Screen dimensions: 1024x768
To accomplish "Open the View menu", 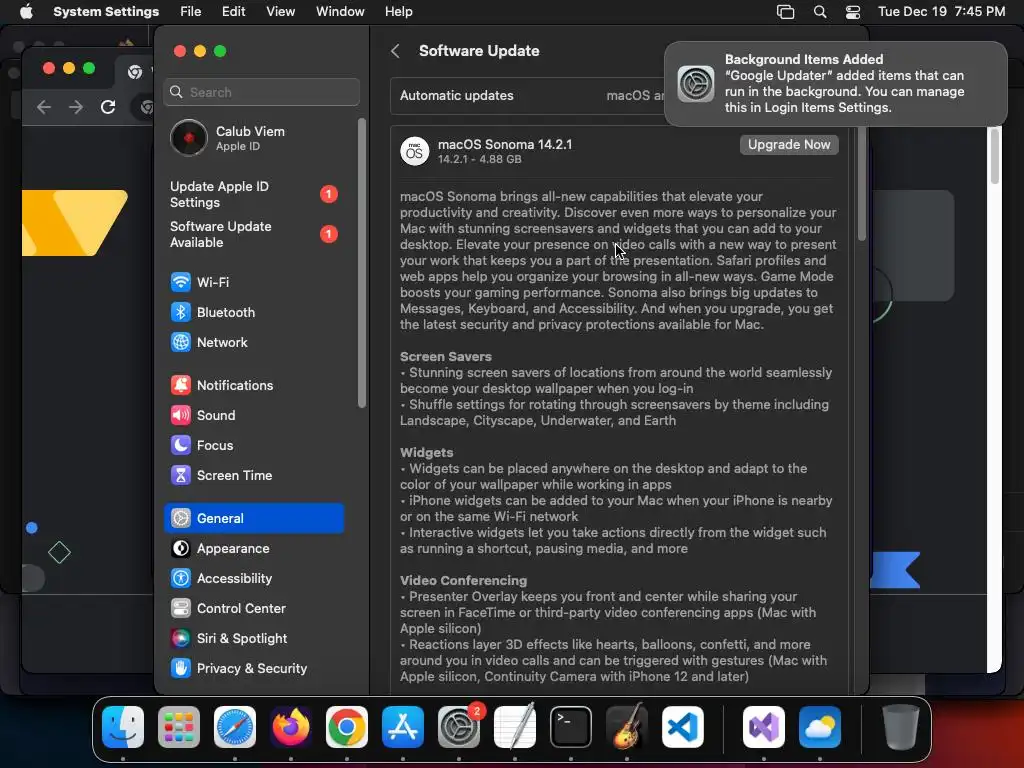I will [280, 12].
